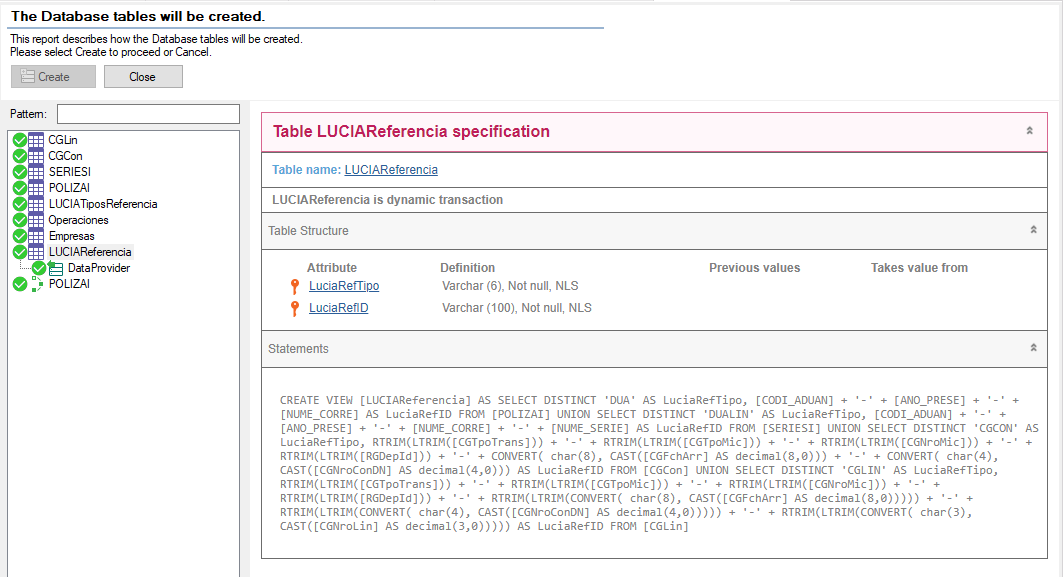Select the DataProvider child node
The width and height of the screenshot is (1063, 577).
pyautogui.click(x=98, y=268)
